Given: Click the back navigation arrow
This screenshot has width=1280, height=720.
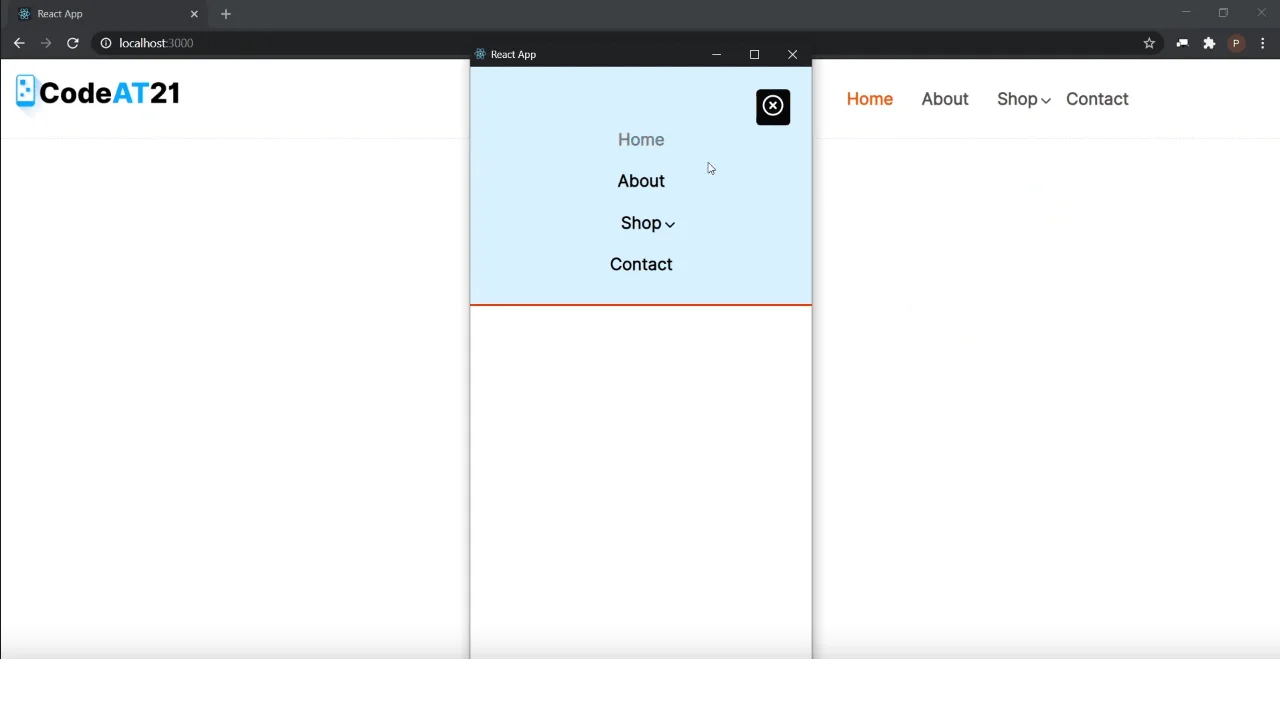Looking at the screenshot, I should (x=18, y=43).
